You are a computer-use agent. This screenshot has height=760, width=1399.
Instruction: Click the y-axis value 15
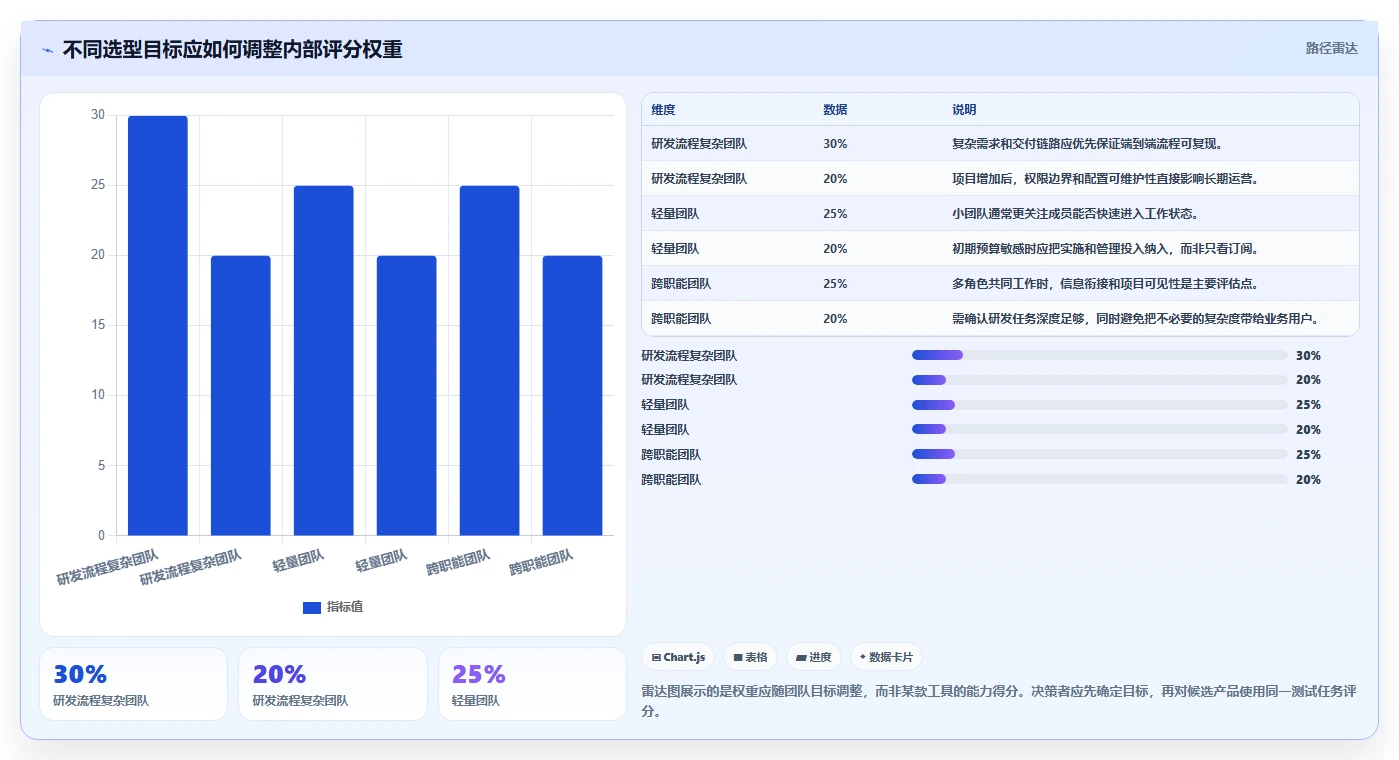97,325
